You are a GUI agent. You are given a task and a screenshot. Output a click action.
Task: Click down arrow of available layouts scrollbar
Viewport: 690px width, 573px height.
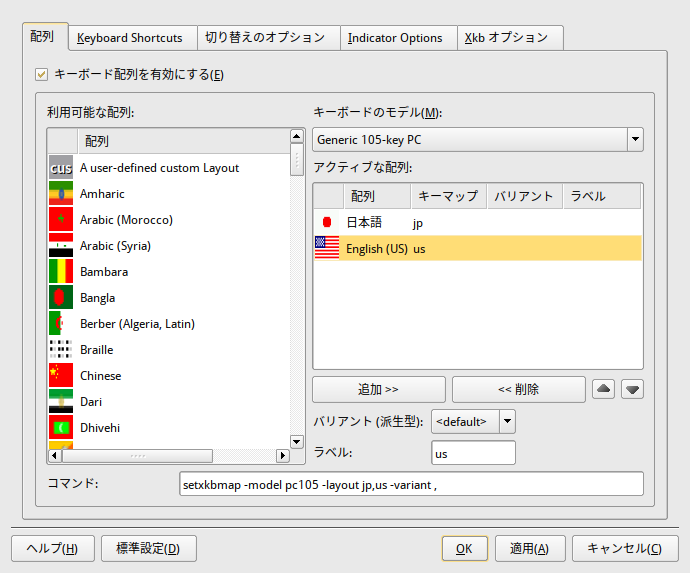tap(297, 441)
